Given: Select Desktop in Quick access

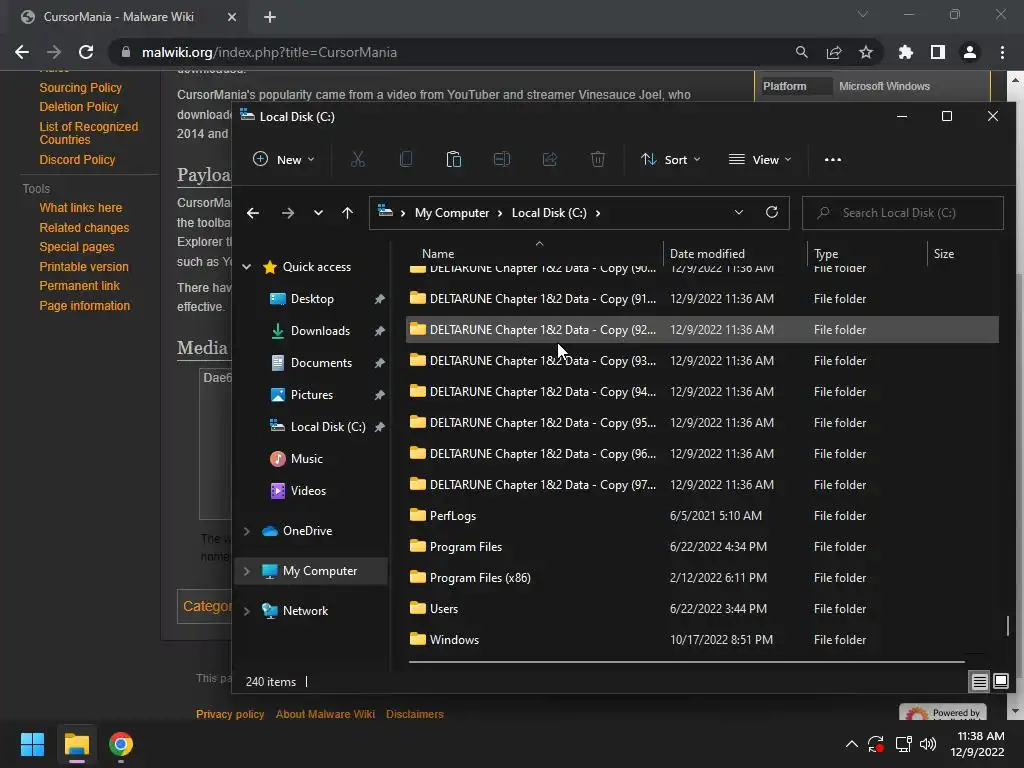Looking at the screenshot, I should [x=312, y=298].
